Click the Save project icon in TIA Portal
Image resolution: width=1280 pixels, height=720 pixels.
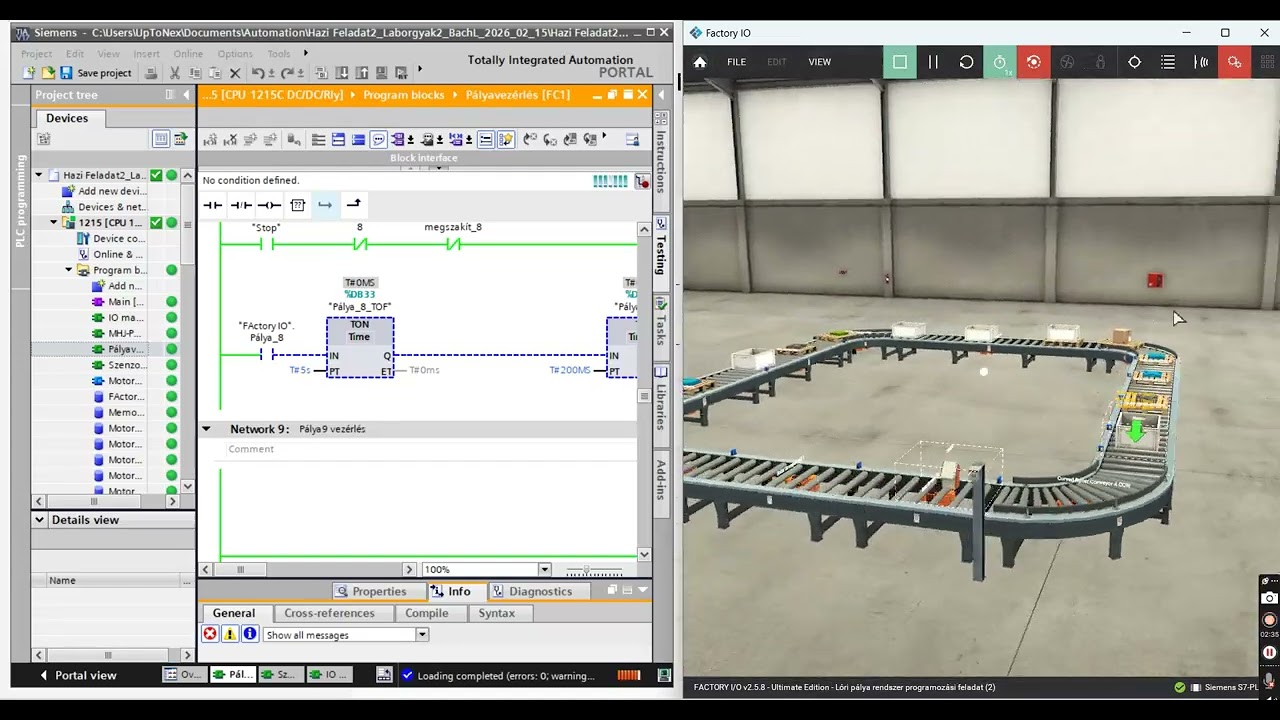[x=66, y=73]
